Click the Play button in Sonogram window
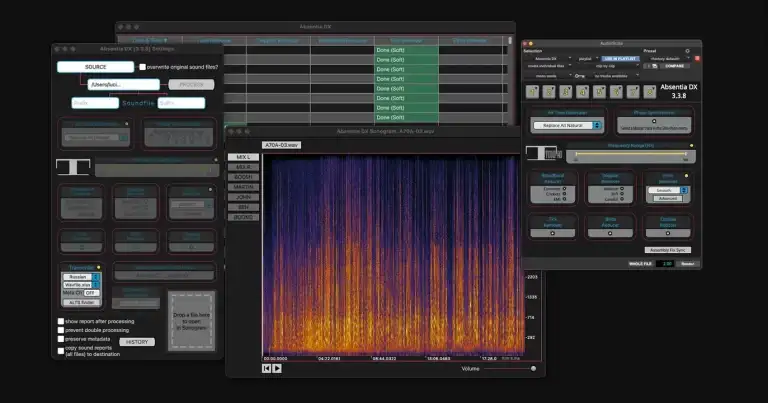 (x=277, y=368)
